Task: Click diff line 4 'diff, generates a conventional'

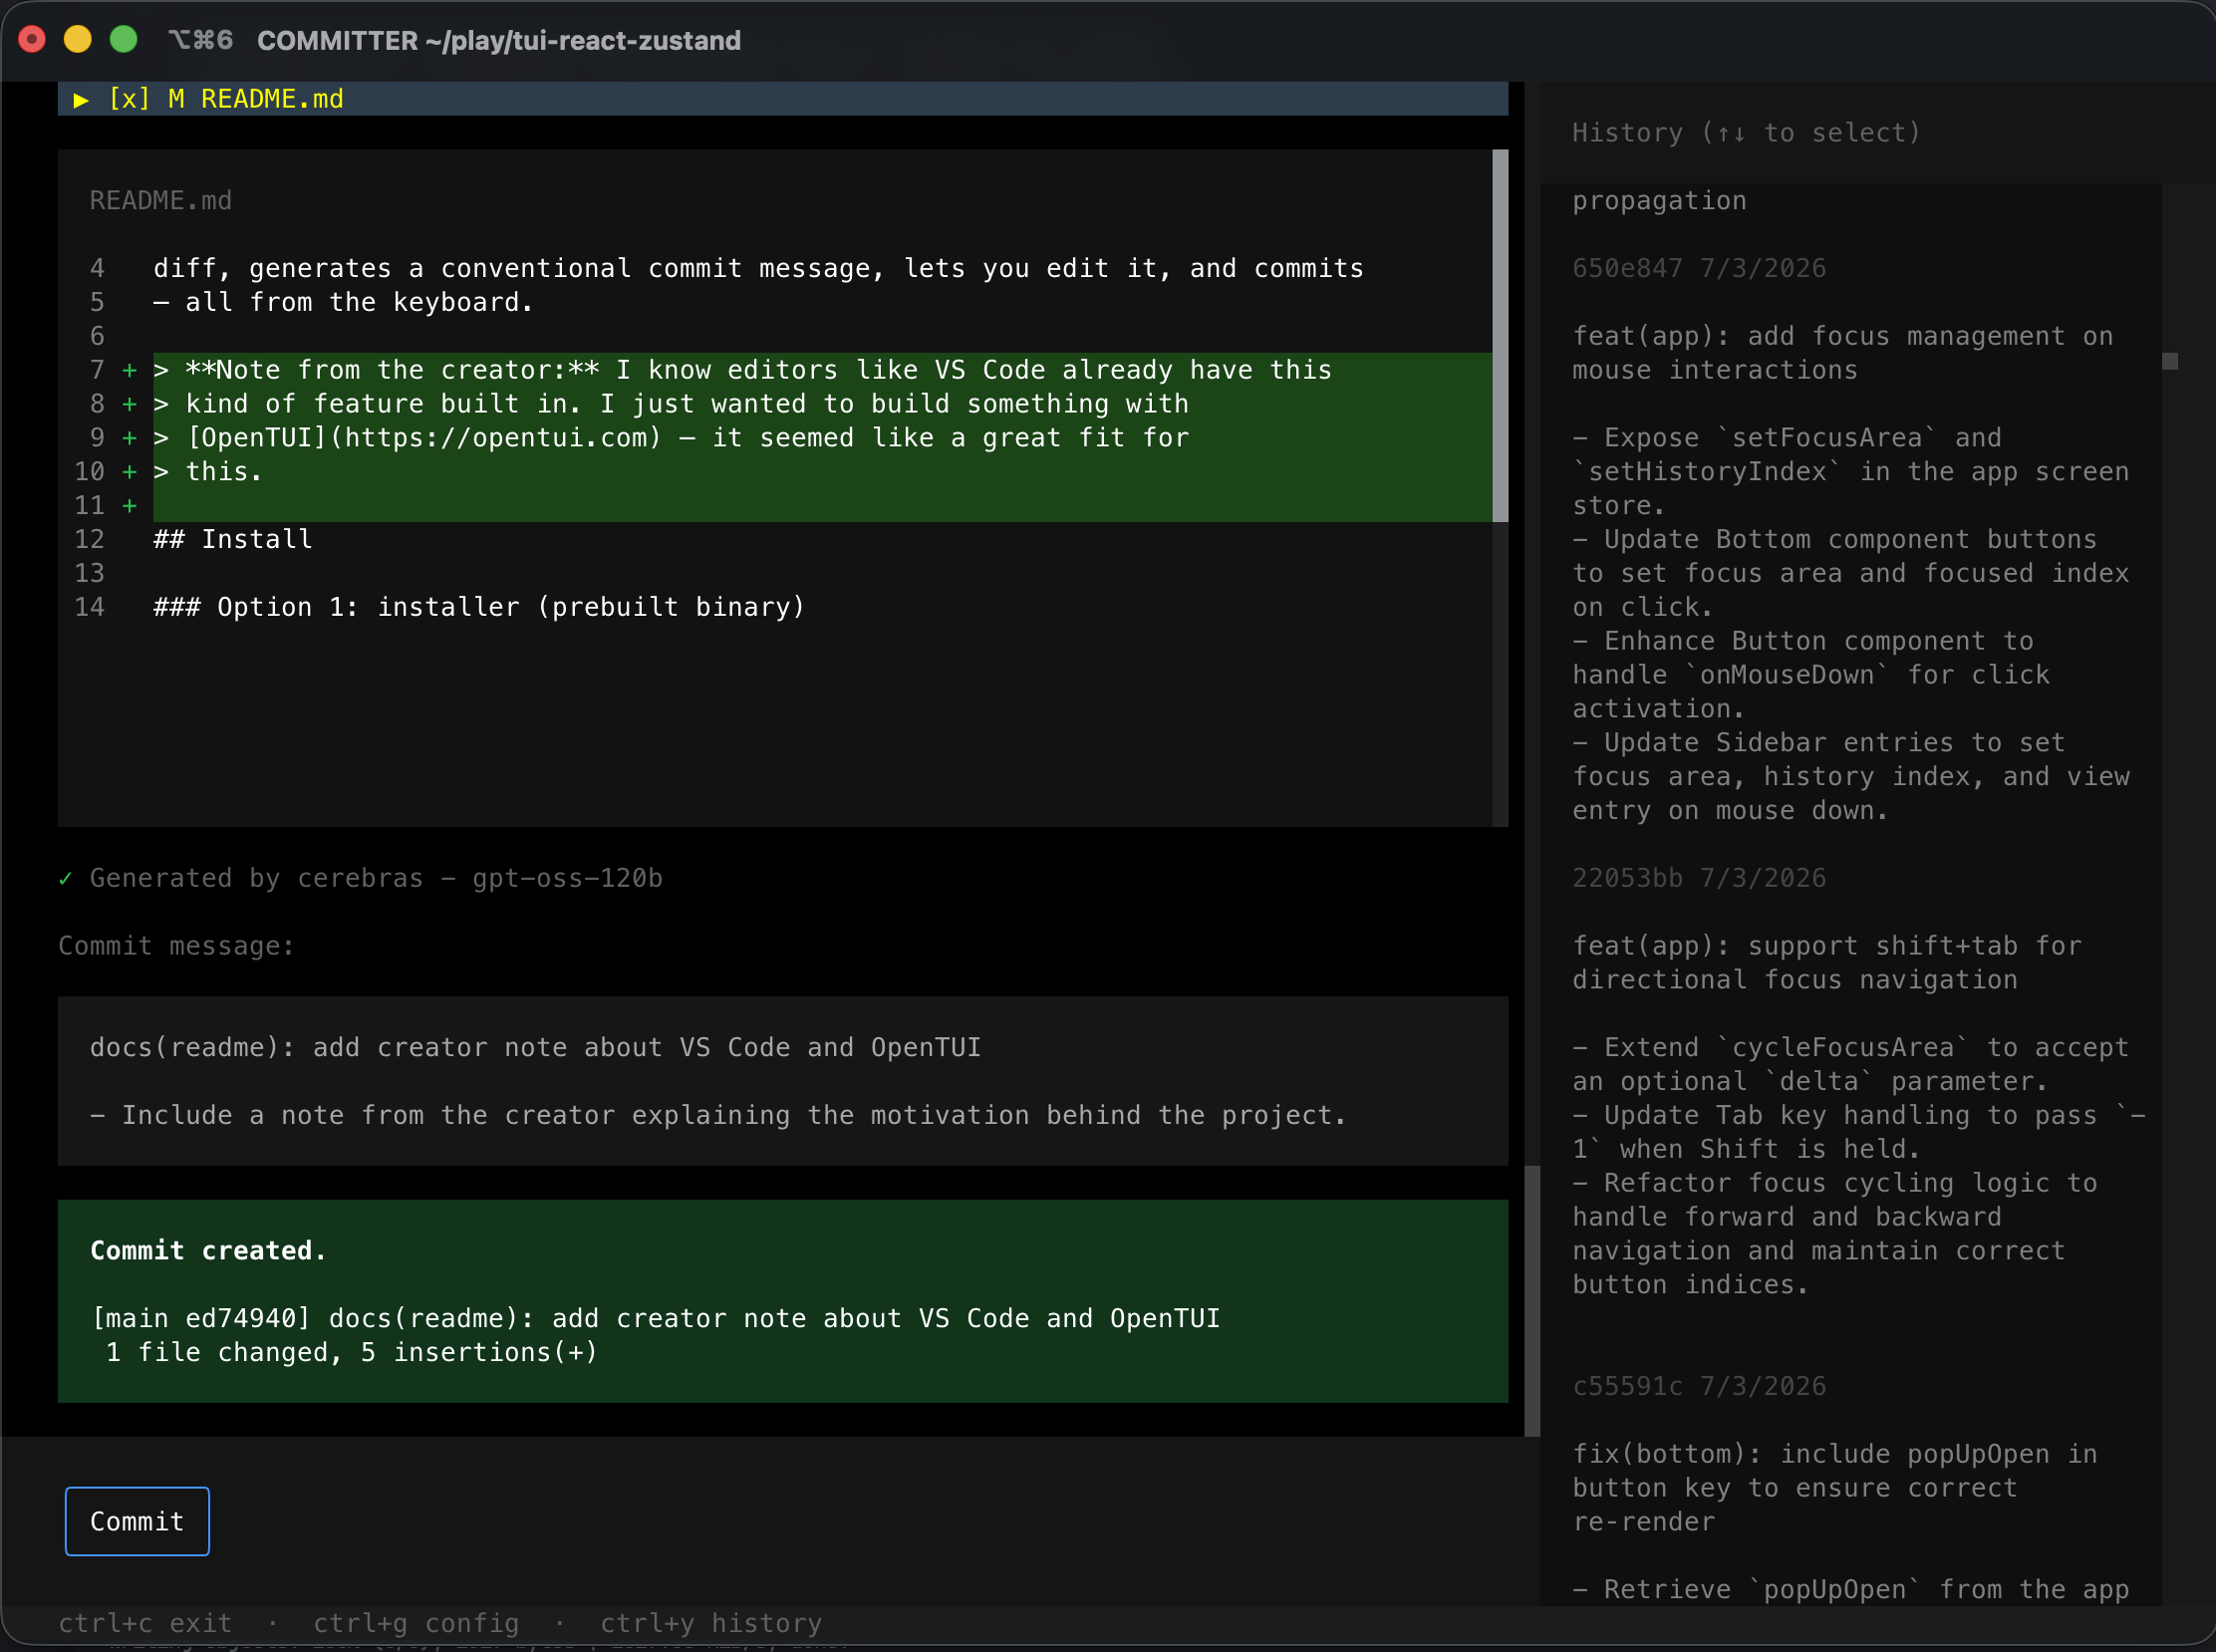Action: pyautogui.click(x=758, y=268)
